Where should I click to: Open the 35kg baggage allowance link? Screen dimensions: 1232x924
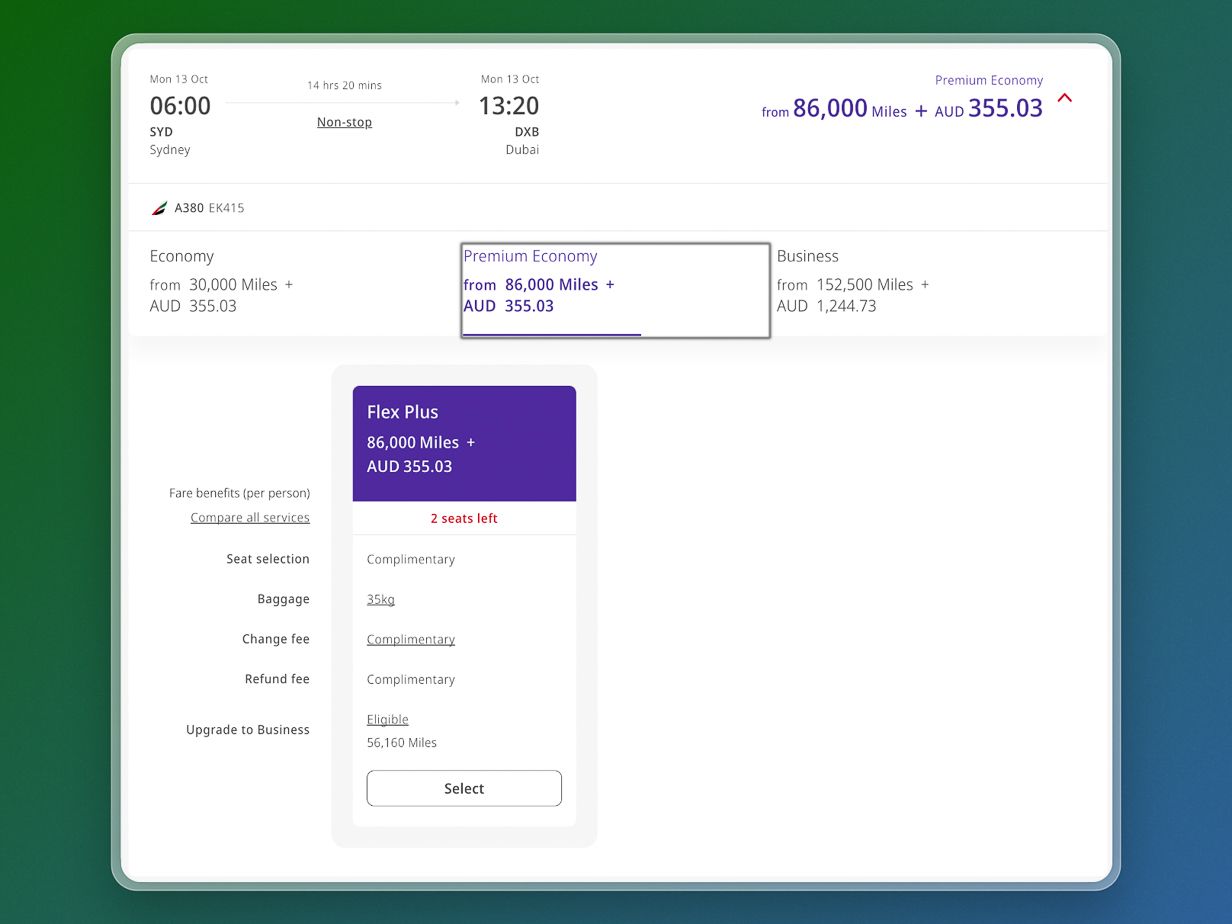(x=381, y=599)
